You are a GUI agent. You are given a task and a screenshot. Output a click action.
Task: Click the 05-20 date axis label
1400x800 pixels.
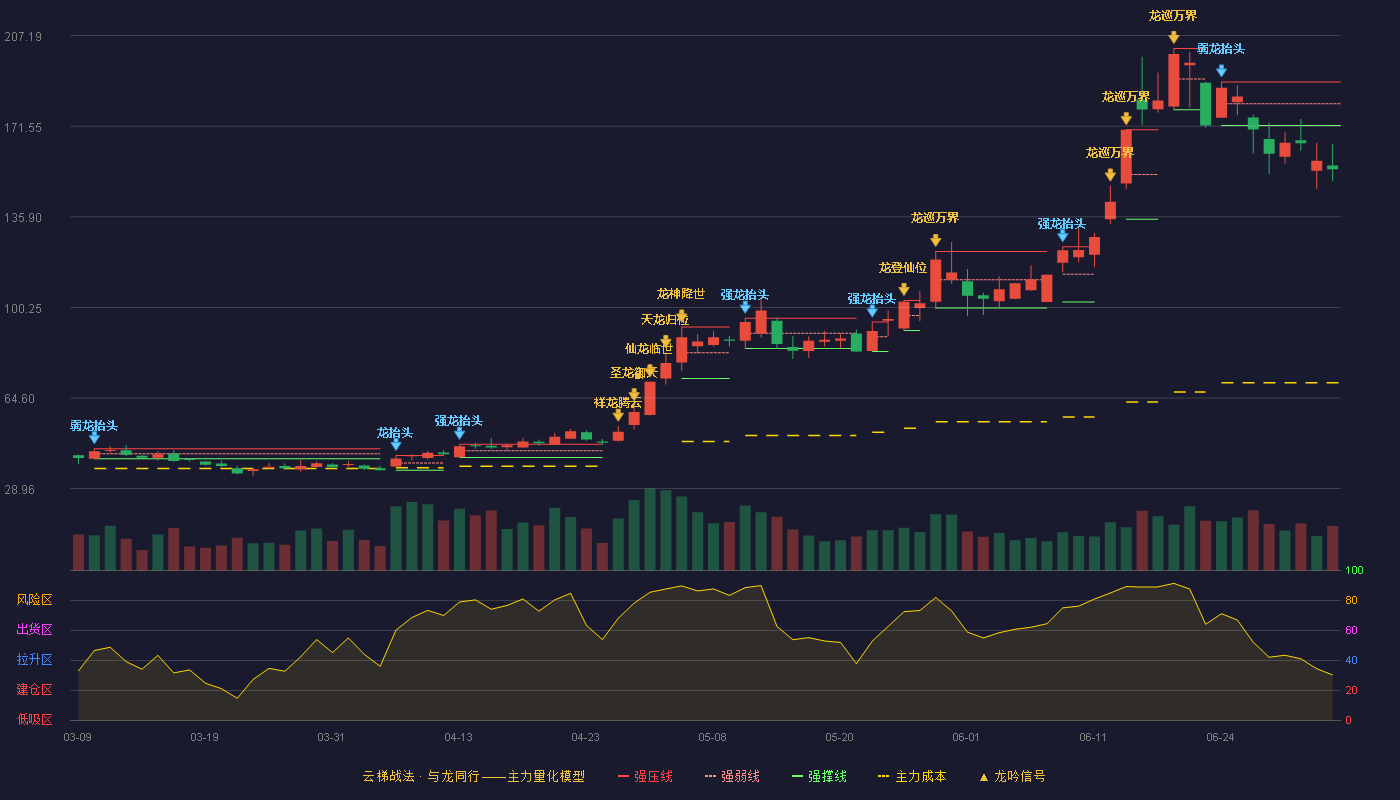[x=840, y=737]
